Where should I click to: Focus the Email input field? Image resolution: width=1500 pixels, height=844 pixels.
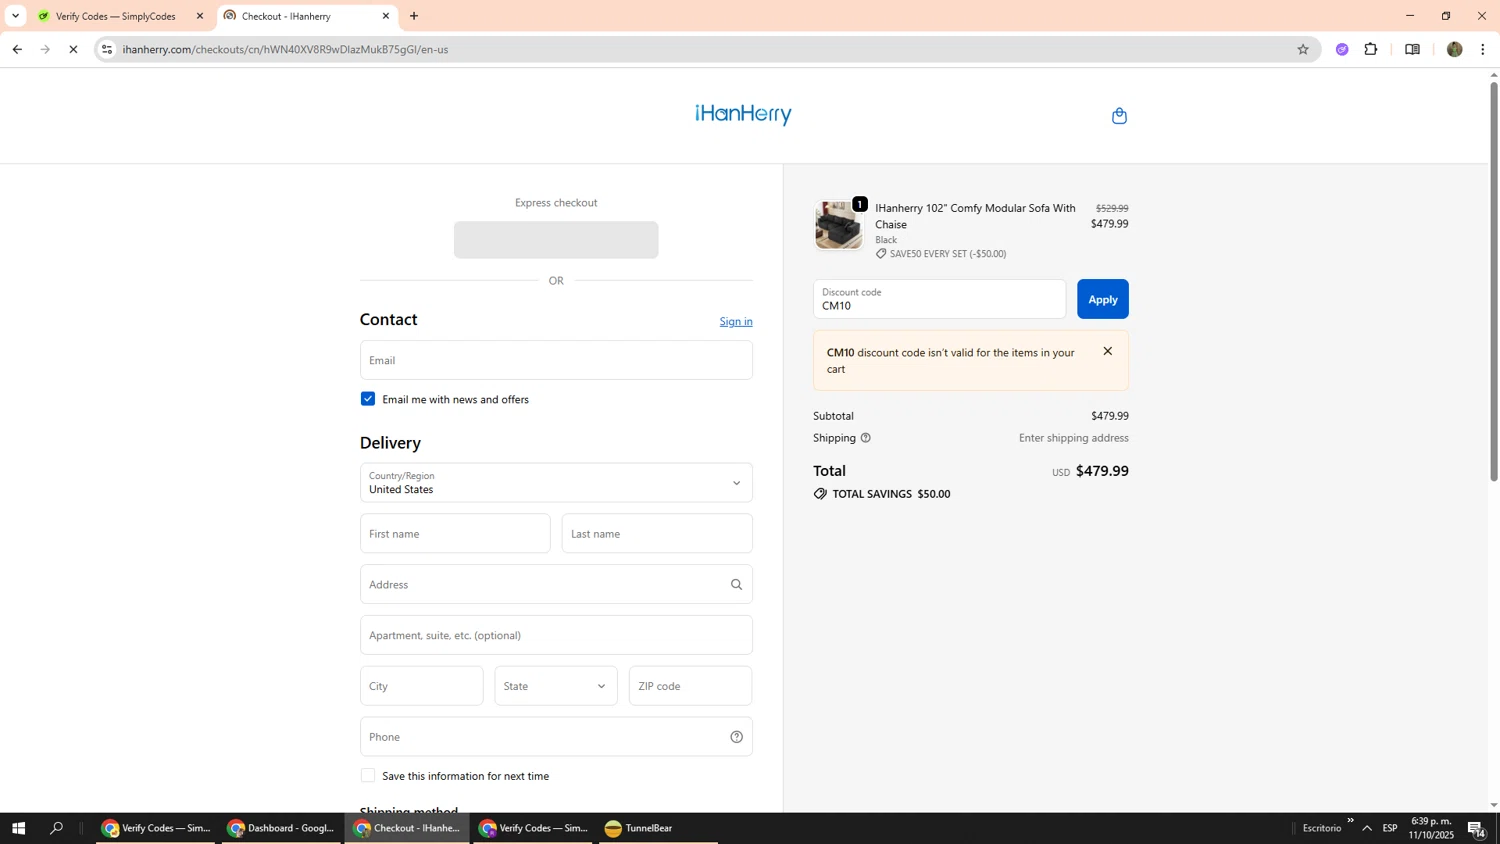click(556, 360)
